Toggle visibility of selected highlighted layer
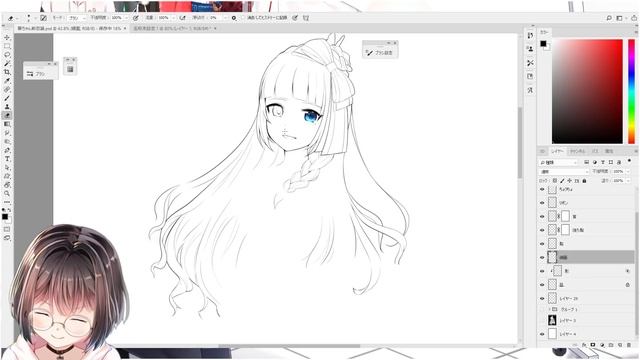The height and width of the screenshot is (360, 640). click(x=542, y=258)
